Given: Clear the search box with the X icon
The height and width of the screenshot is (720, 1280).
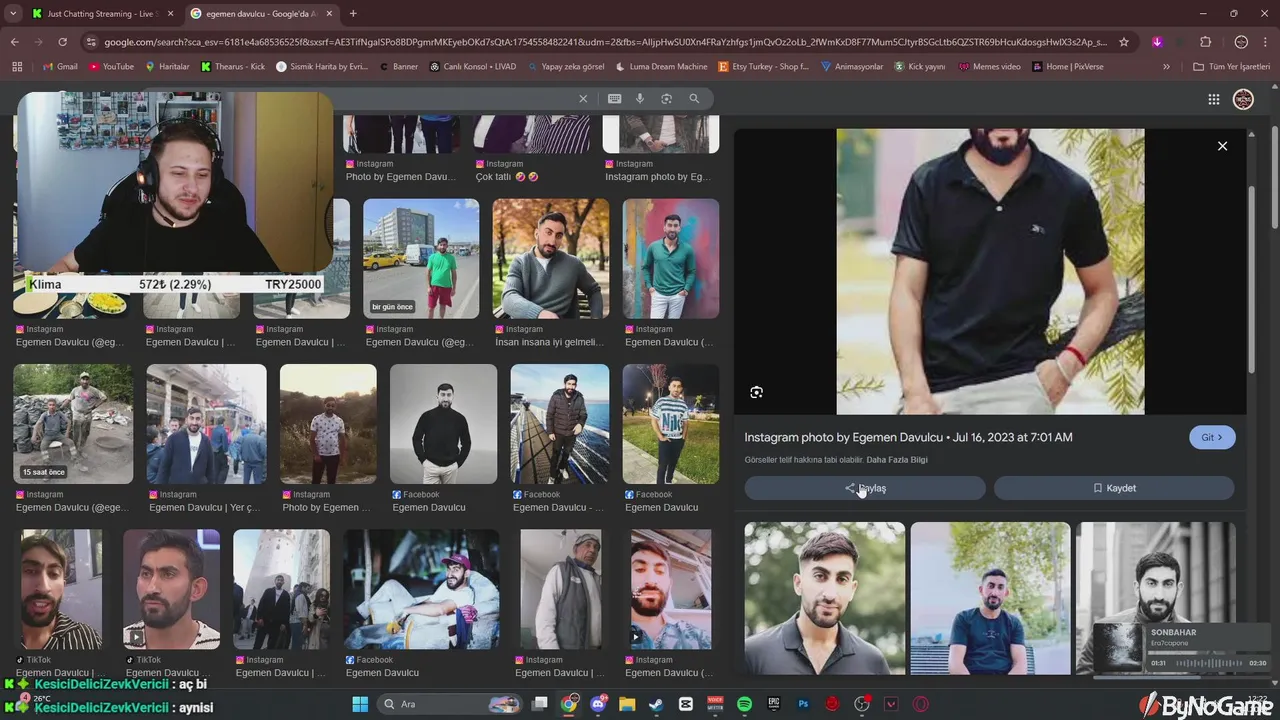Looking at the screenshot, I should point(583,99).
